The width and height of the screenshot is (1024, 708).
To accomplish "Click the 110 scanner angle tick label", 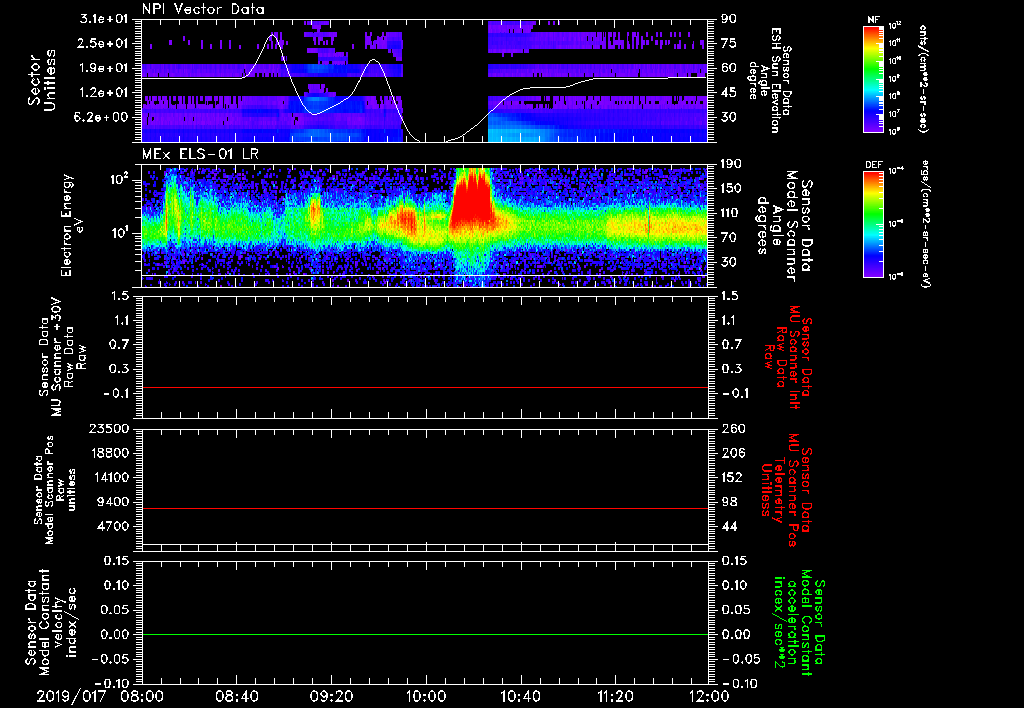I will pos(731,213).
